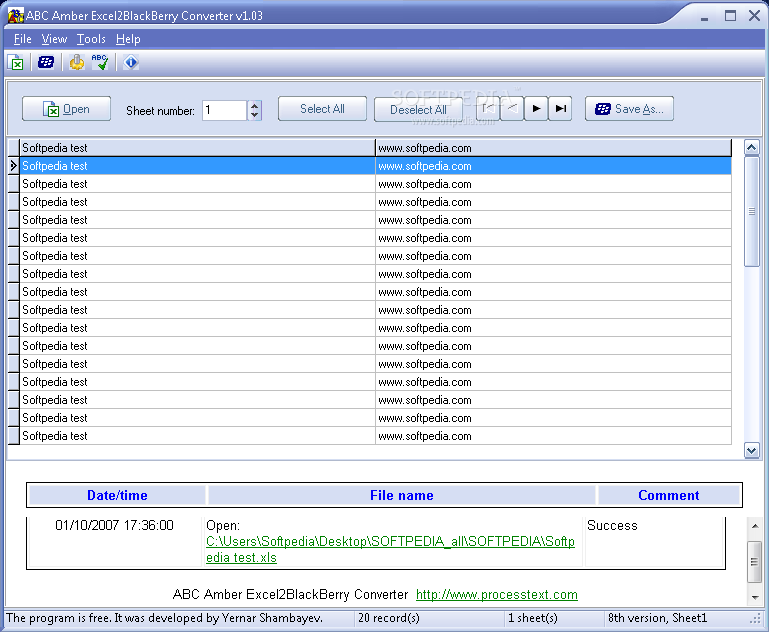Image resolution: width=769 pixels, height=632 pixels.
Task: Minimize the Excel2BlackBerry Converter window
Action: 705,18
